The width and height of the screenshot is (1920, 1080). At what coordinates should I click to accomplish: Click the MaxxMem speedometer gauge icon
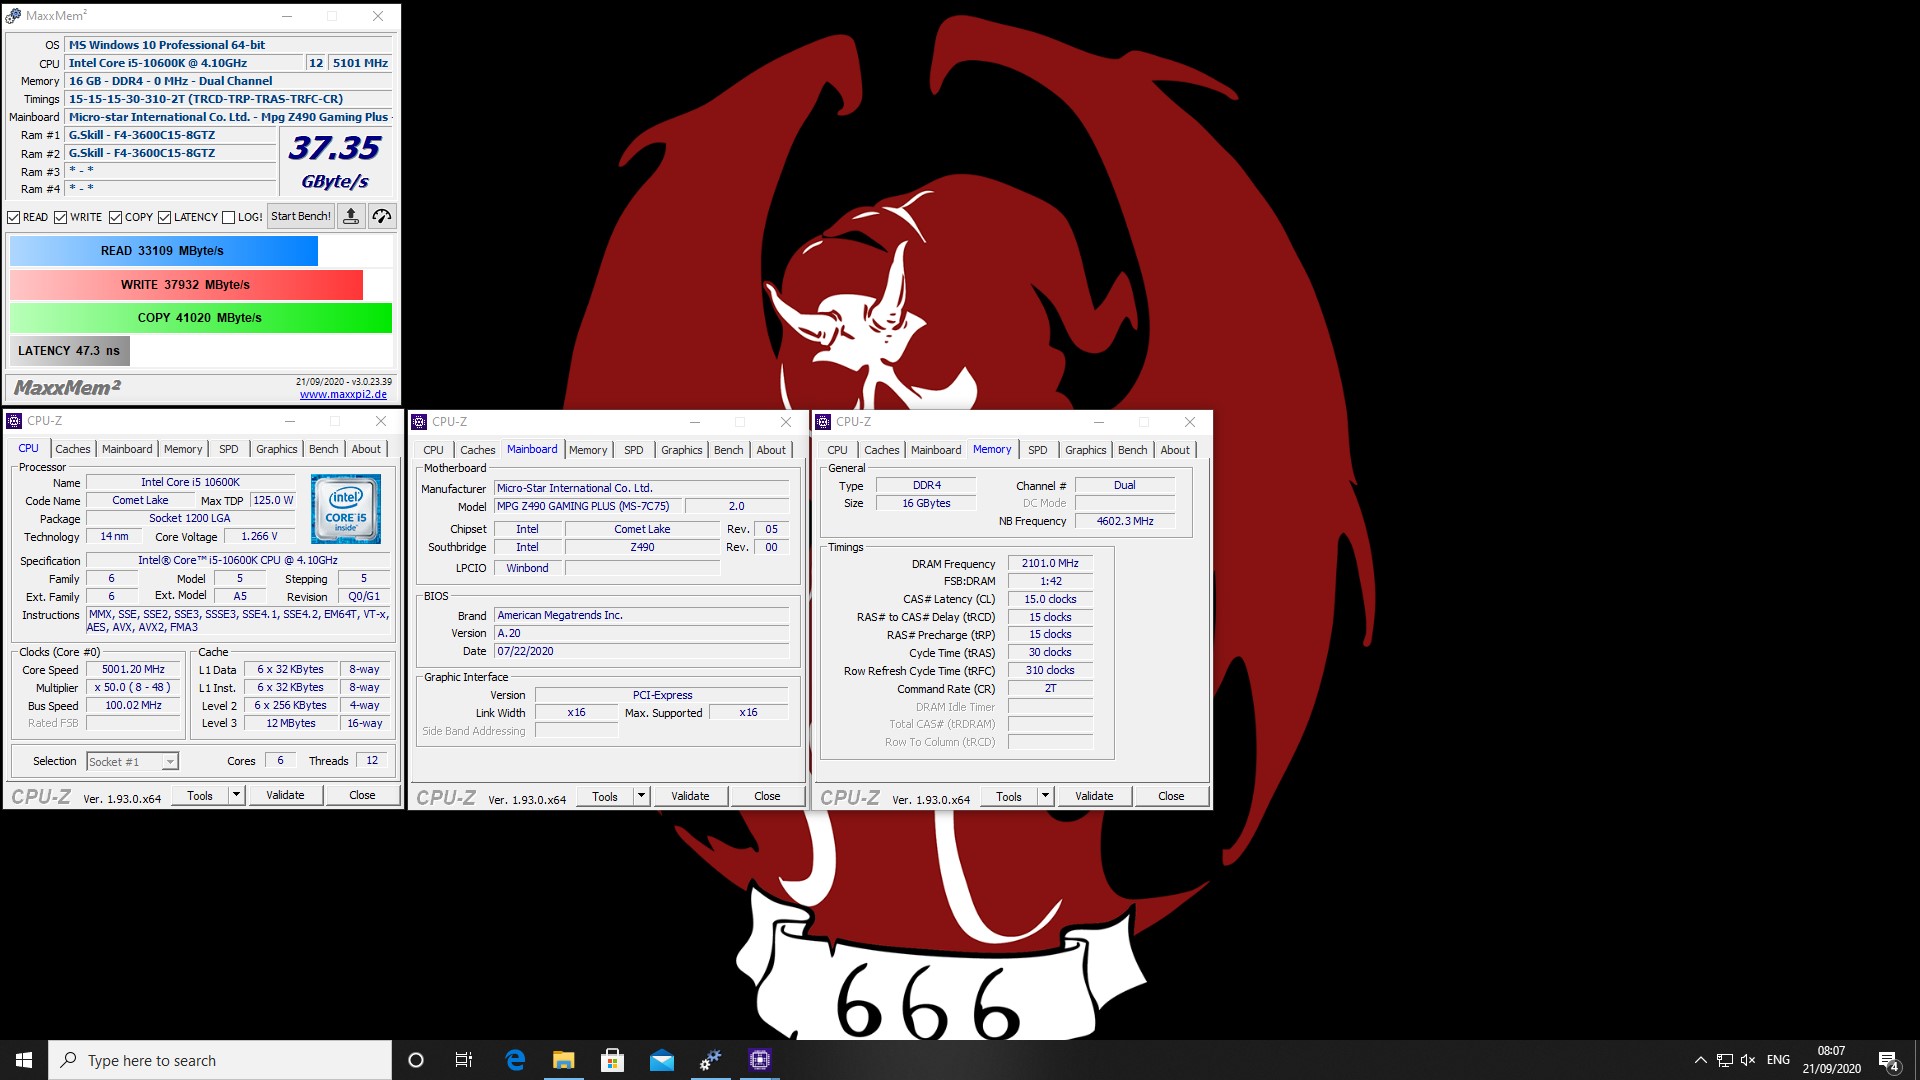[382, 216]
